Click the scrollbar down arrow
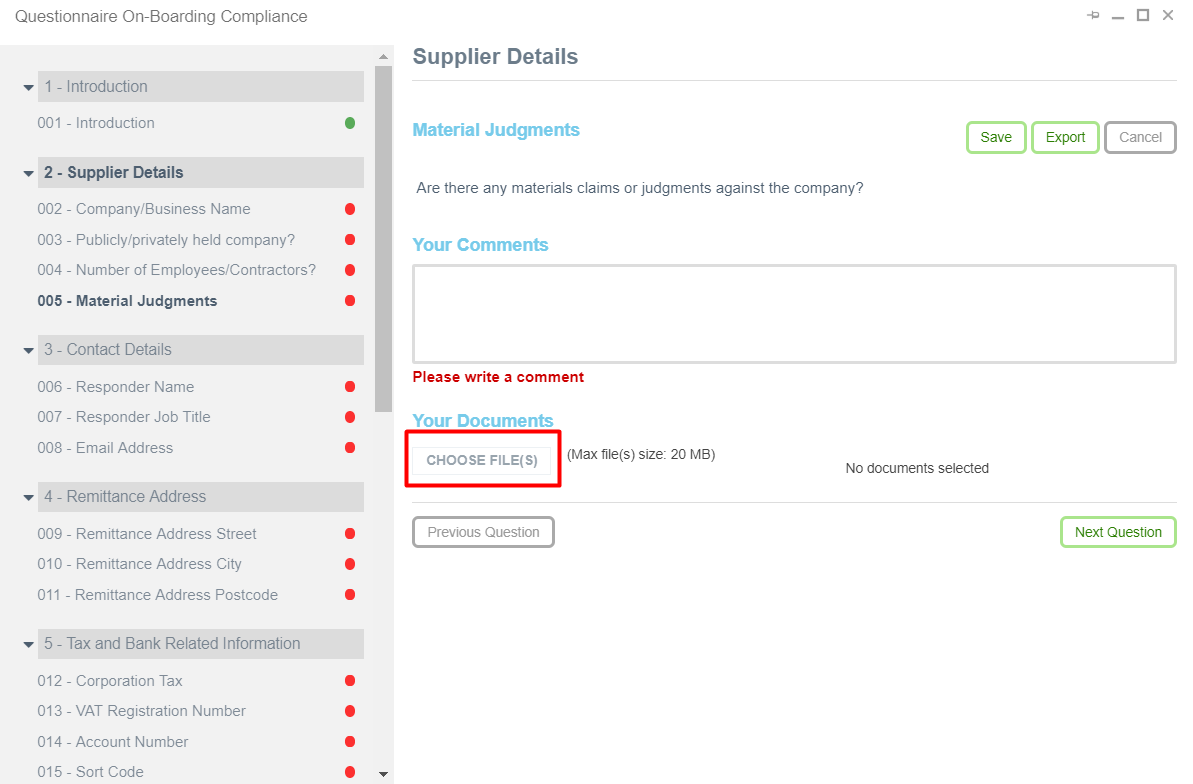The image size is (1193, 784). pyautogui.click(x=383, y=772)
